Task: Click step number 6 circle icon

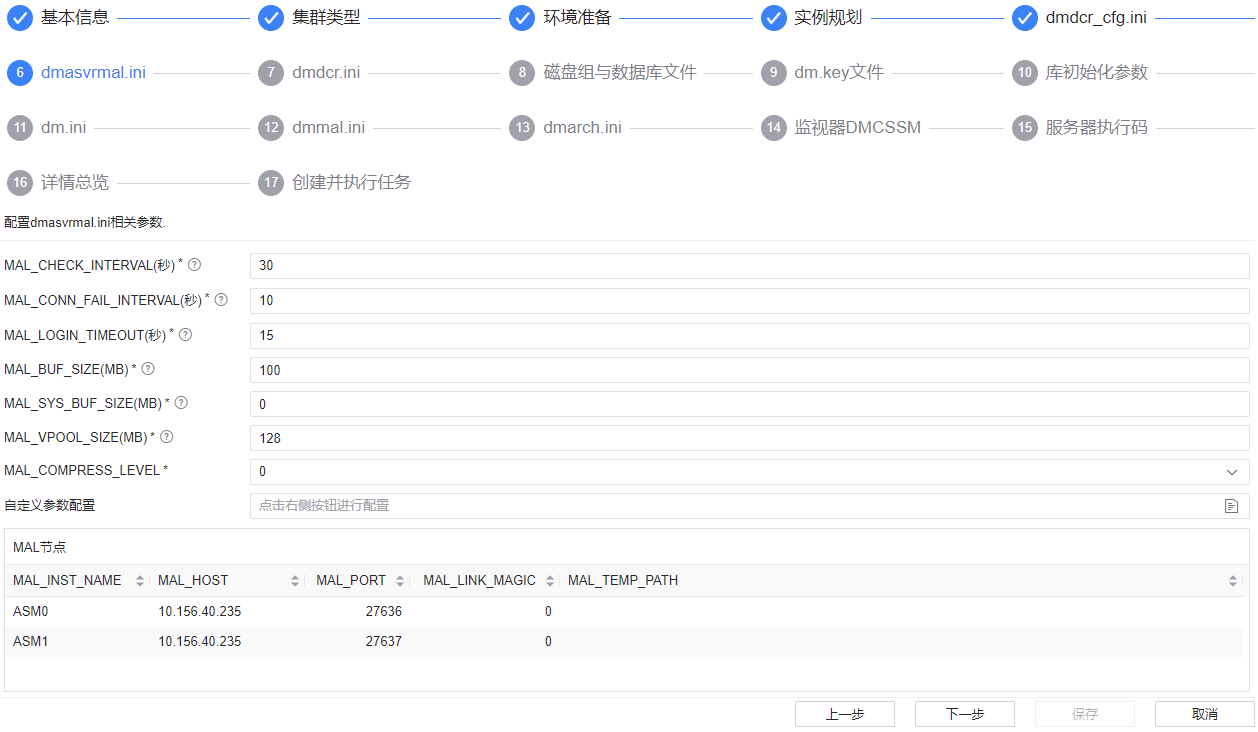Action: 19,73
